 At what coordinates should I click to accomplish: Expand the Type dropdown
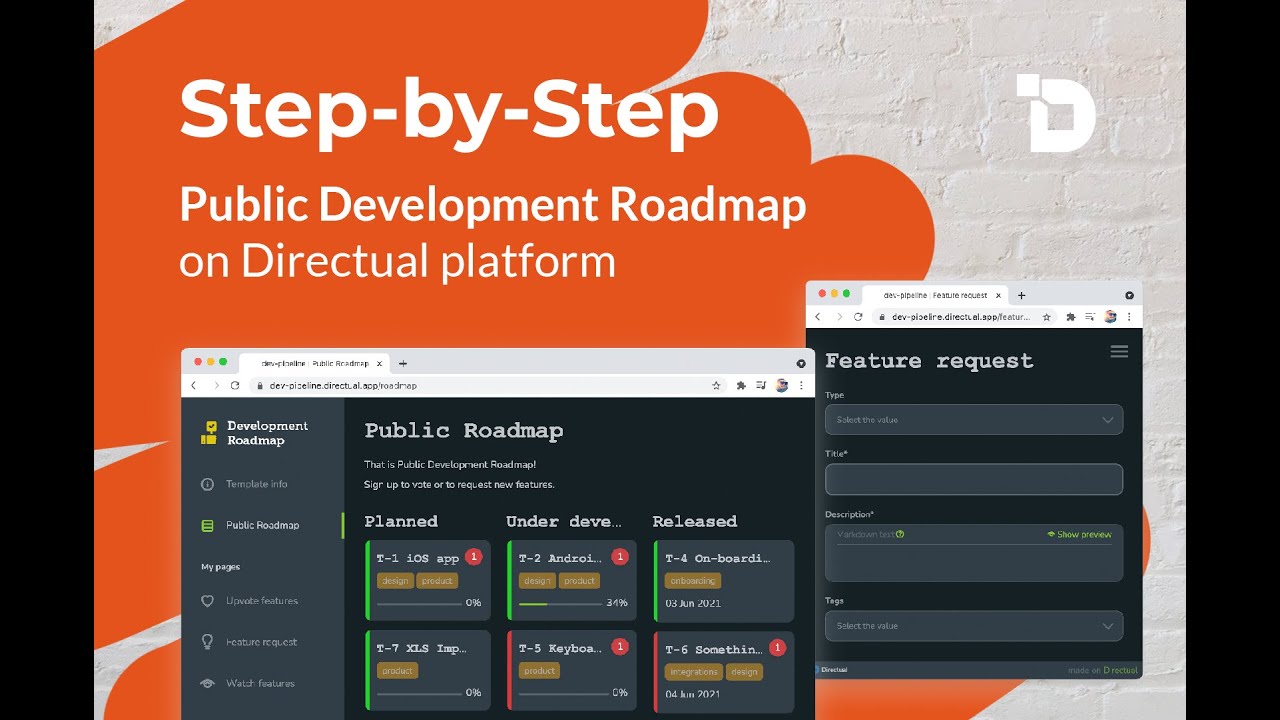[x=974, y=420]
